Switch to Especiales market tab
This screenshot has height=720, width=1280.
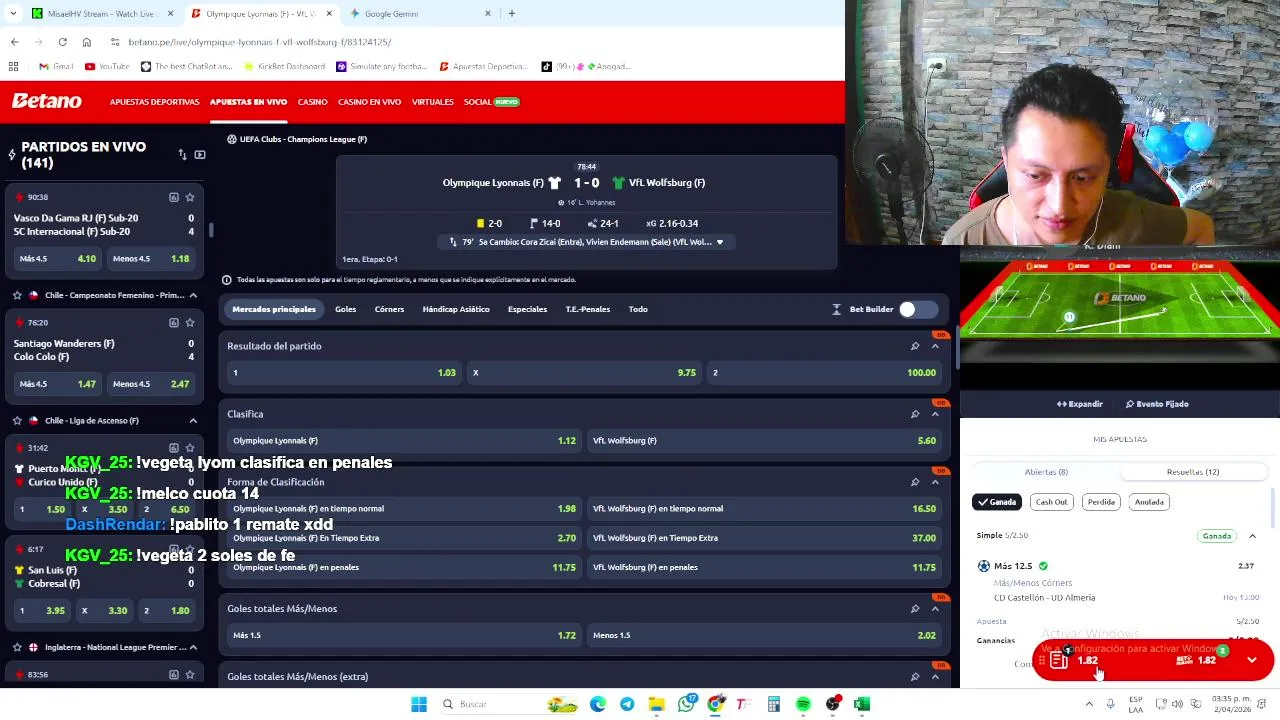527,309
